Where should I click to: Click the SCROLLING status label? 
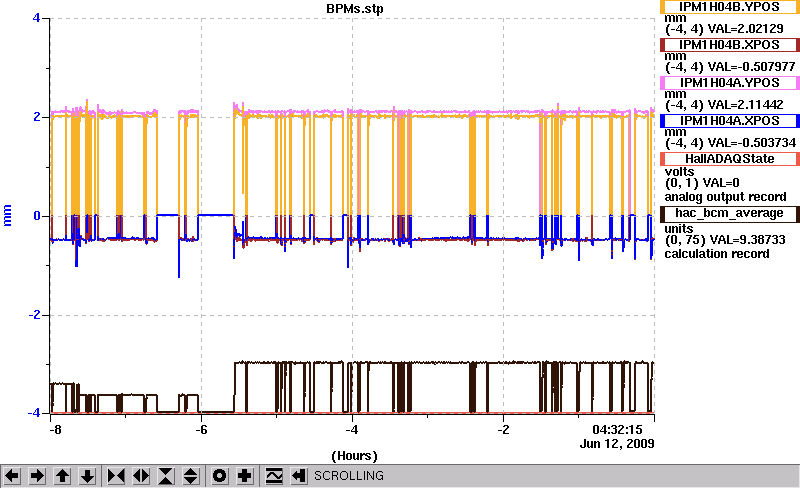pos(349,476)
